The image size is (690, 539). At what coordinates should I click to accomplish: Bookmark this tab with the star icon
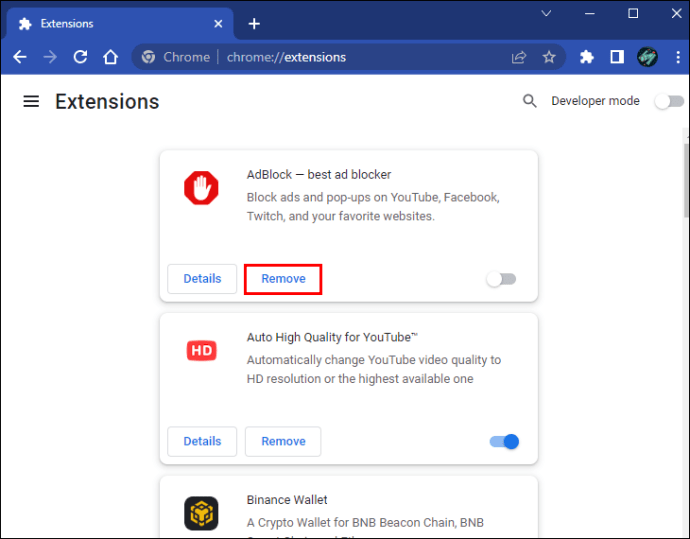pyautogui.click(x=549, y=57)
